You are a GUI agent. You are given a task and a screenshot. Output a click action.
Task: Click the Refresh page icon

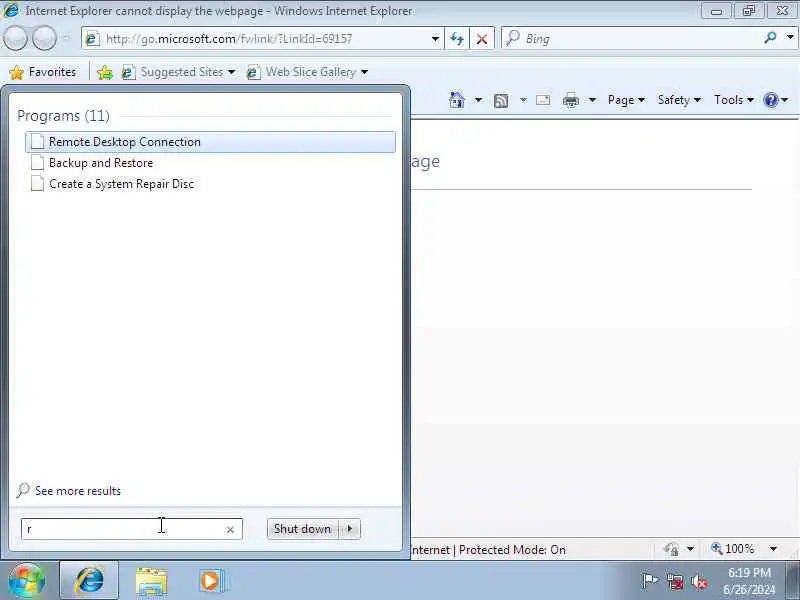tap(457, 39)
